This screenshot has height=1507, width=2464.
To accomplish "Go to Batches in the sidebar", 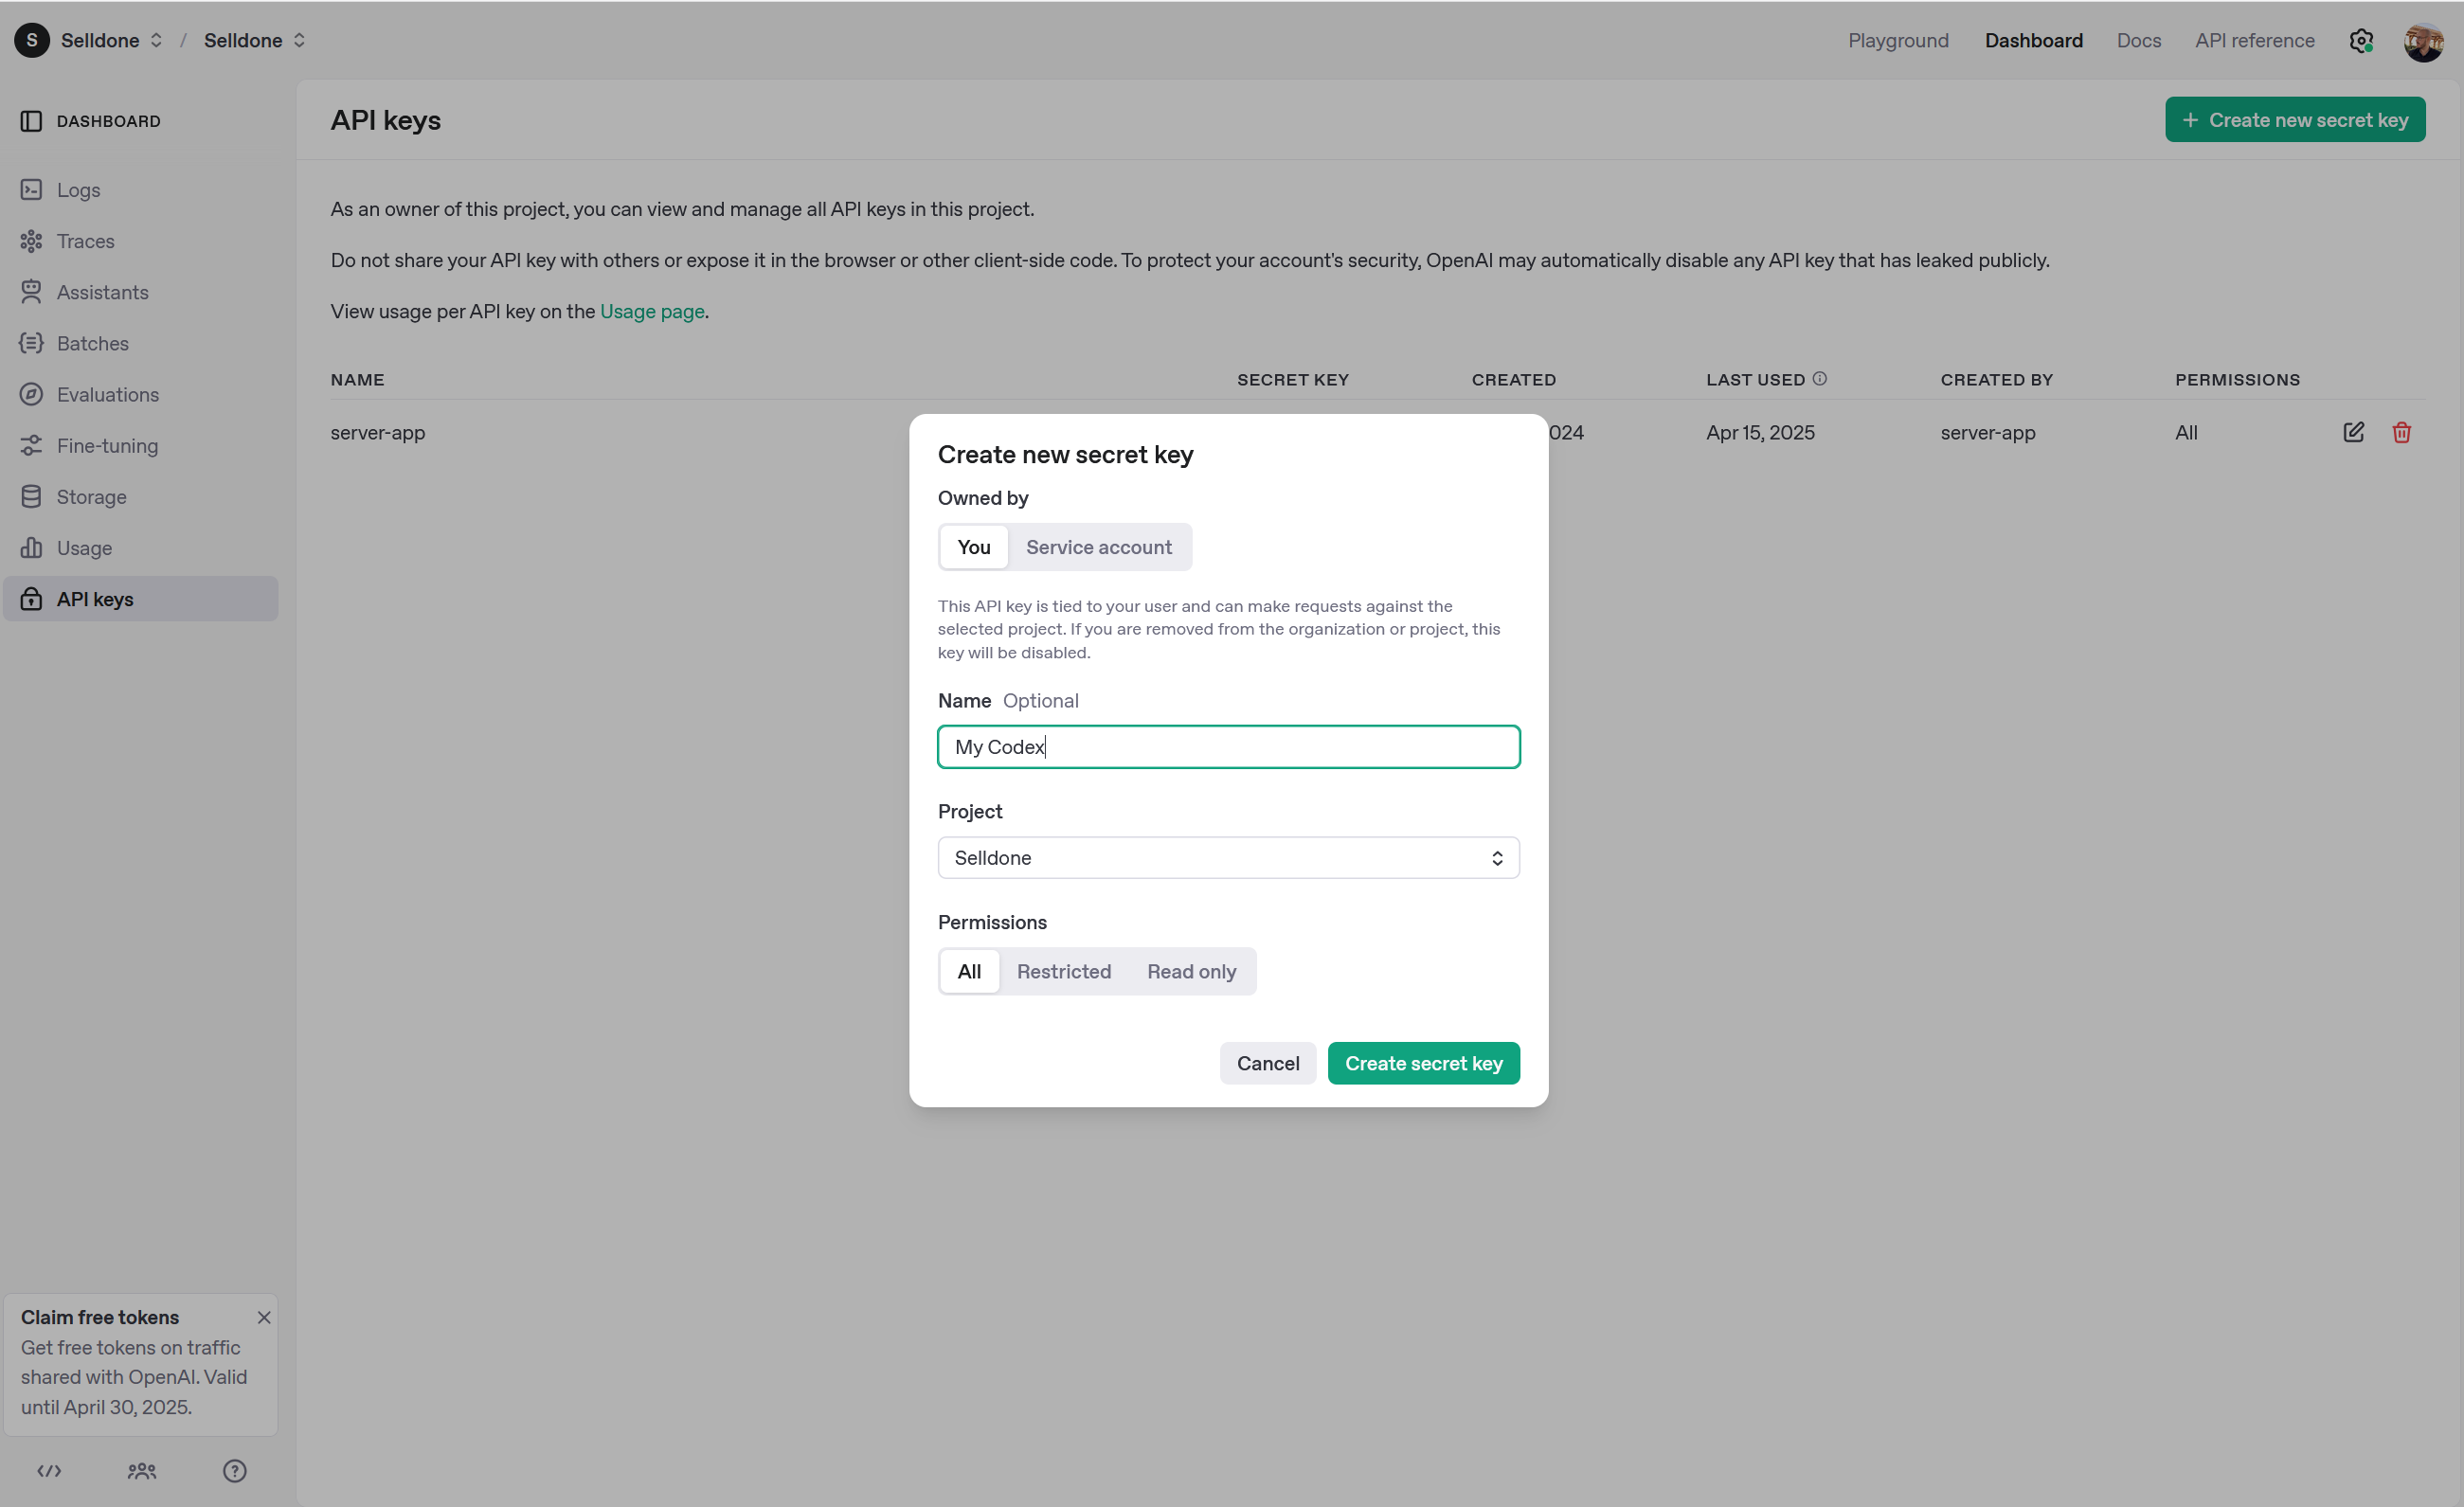I will pos(141,343).
